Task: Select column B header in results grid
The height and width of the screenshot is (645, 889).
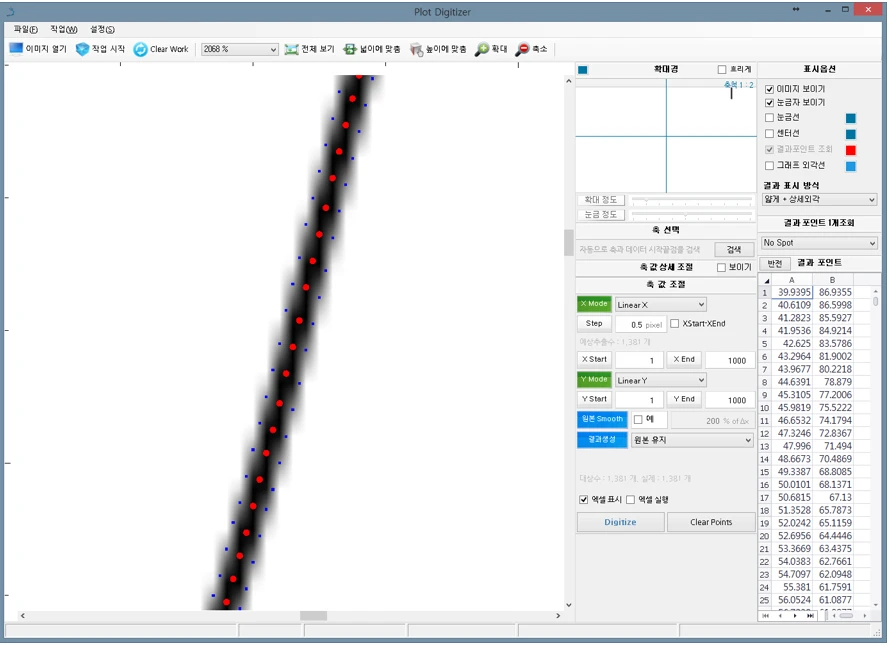Action: point(832,280)
